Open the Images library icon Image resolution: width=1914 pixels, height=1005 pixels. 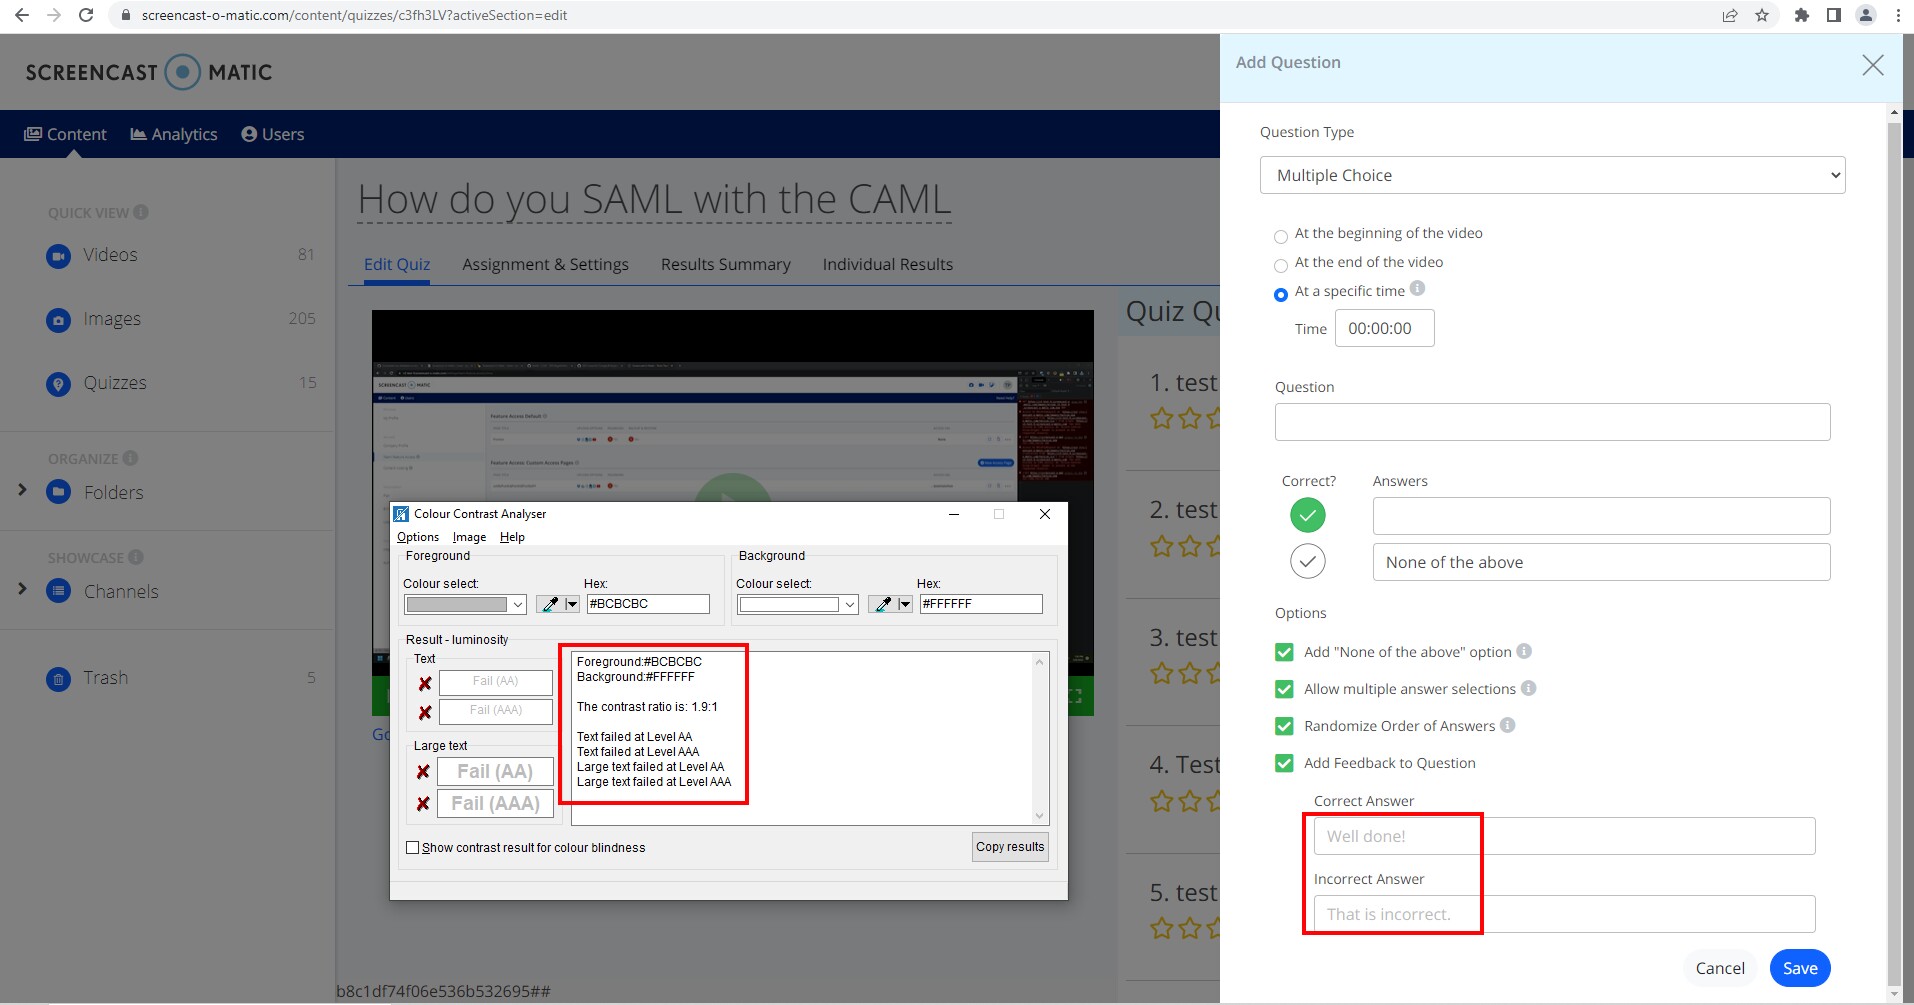click(57, 319)
